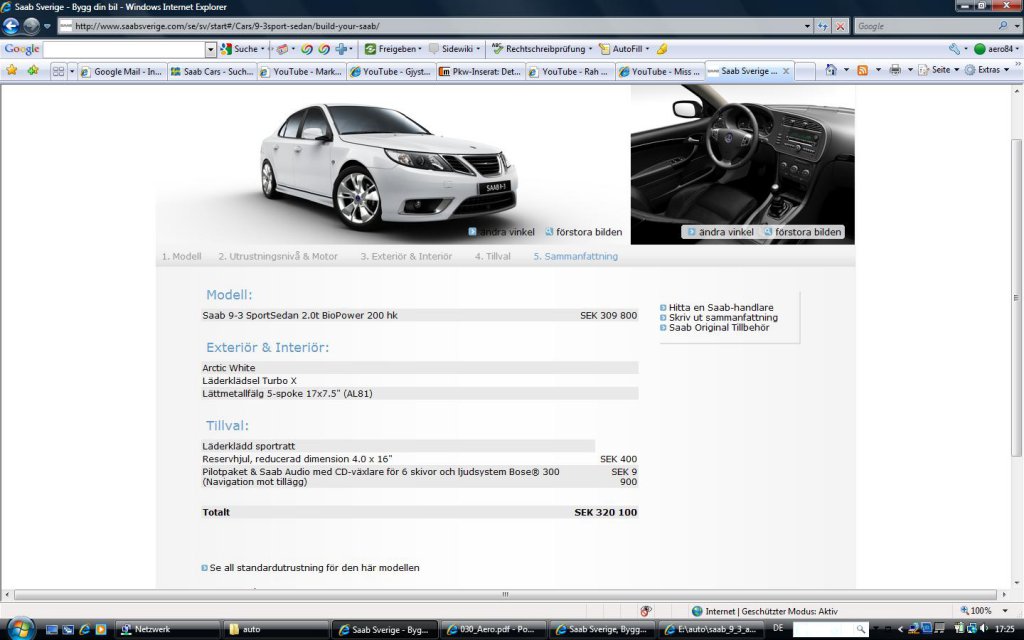Click the Google toolbar wrench settings icon
This screenshot has width=1024, height=640.
point(954,49)
